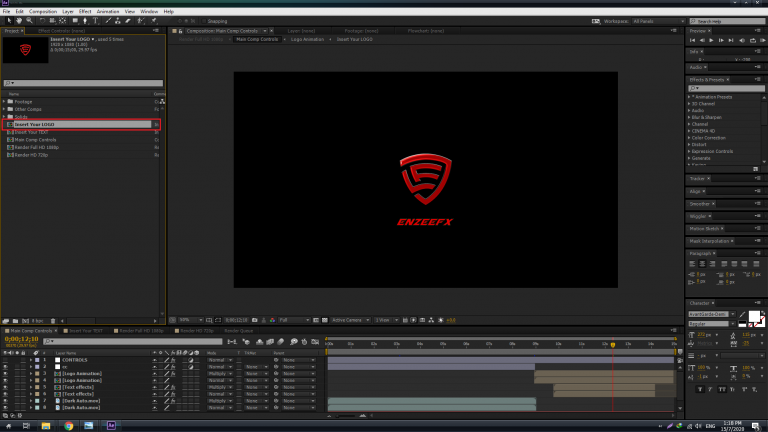Hide layer 3 Logo Animation visibility
Screen dimensions: 768x432
coord(5,373)
